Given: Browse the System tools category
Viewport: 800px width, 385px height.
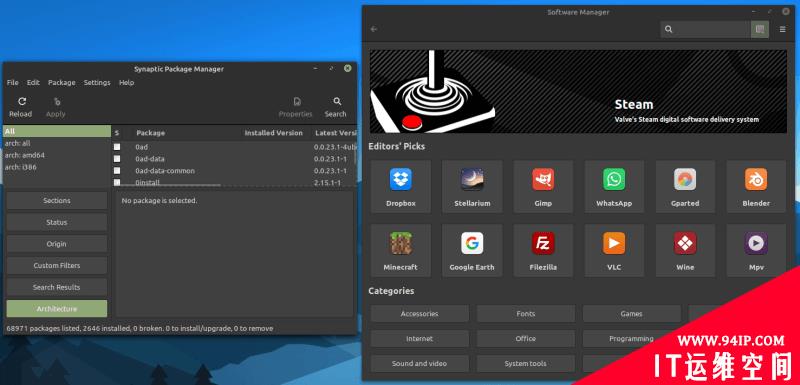Looking at the screenshot, I should point(526,364).
